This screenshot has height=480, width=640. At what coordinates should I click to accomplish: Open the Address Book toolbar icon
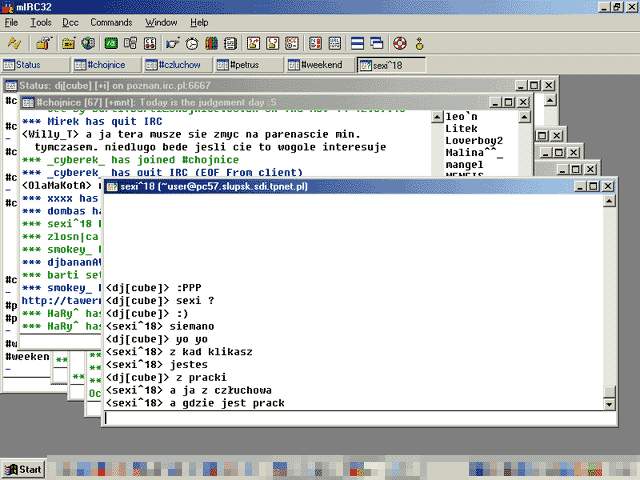coord(231,43)
